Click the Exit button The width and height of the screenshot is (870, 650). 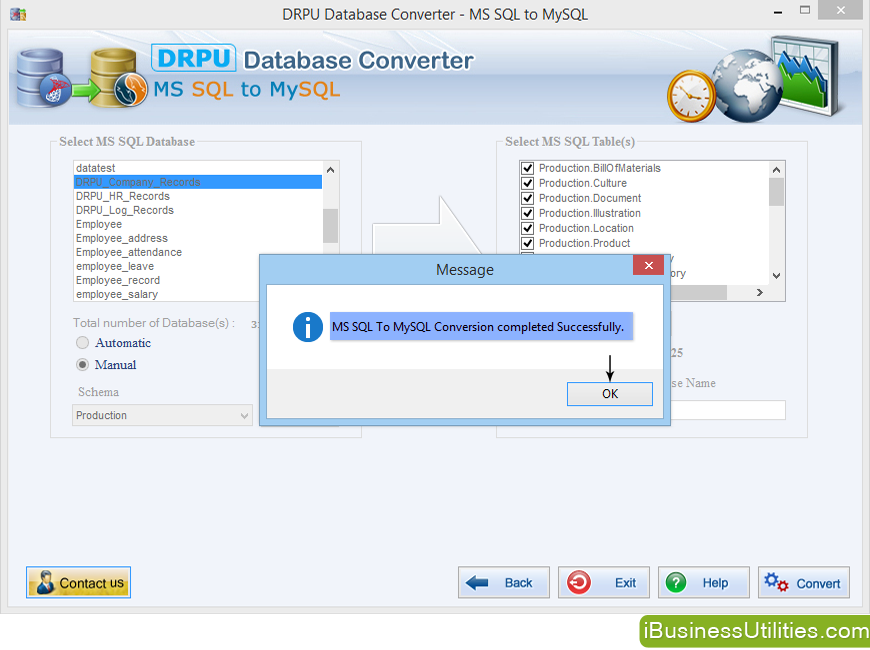[604, 582]
